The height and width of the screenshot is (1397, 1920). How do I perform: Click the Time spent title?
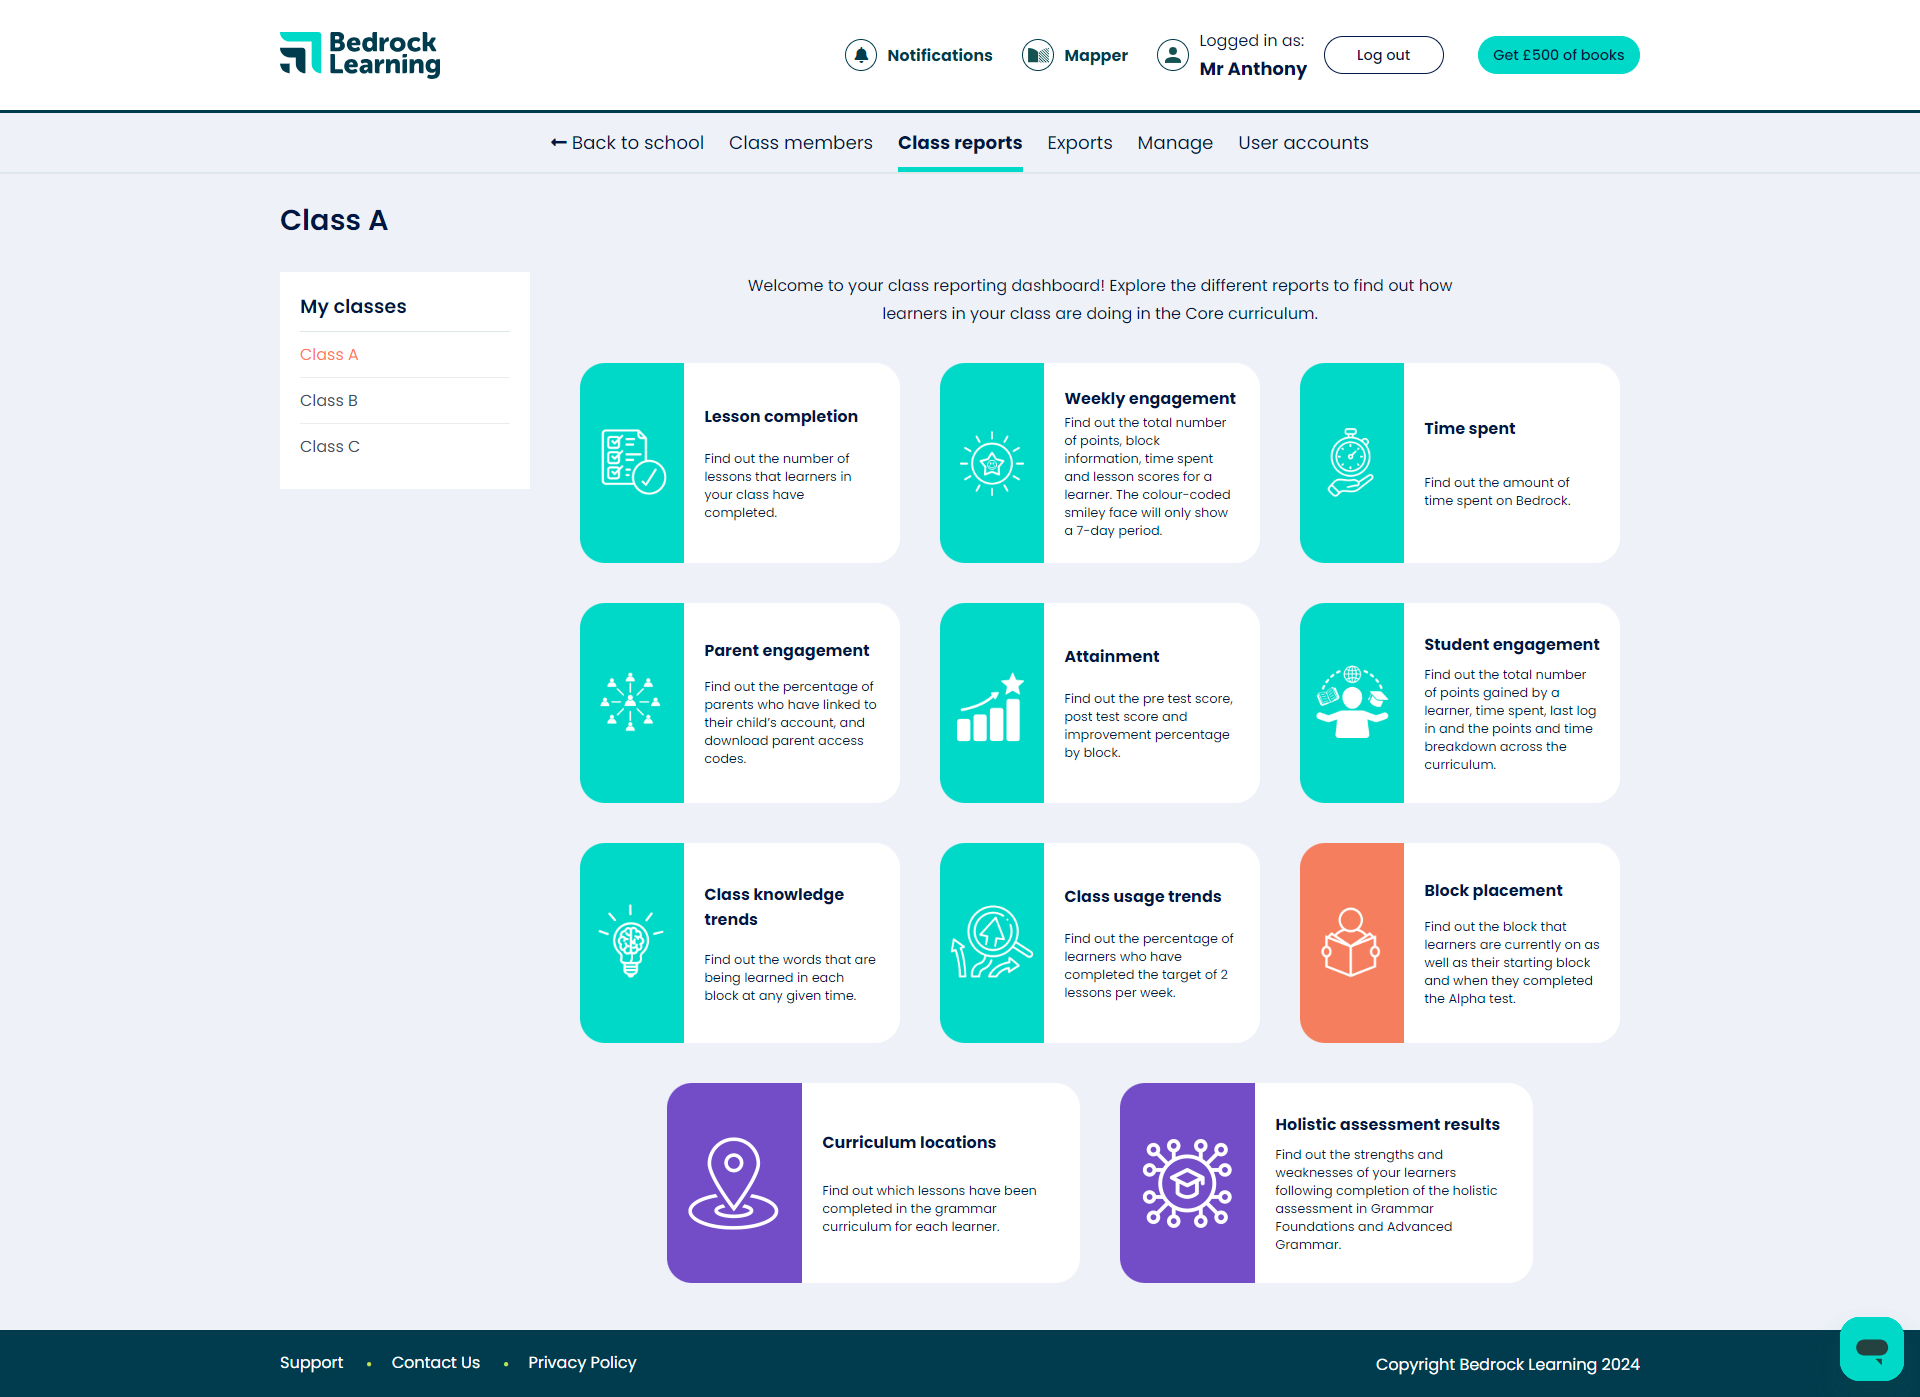point(1470,428)
